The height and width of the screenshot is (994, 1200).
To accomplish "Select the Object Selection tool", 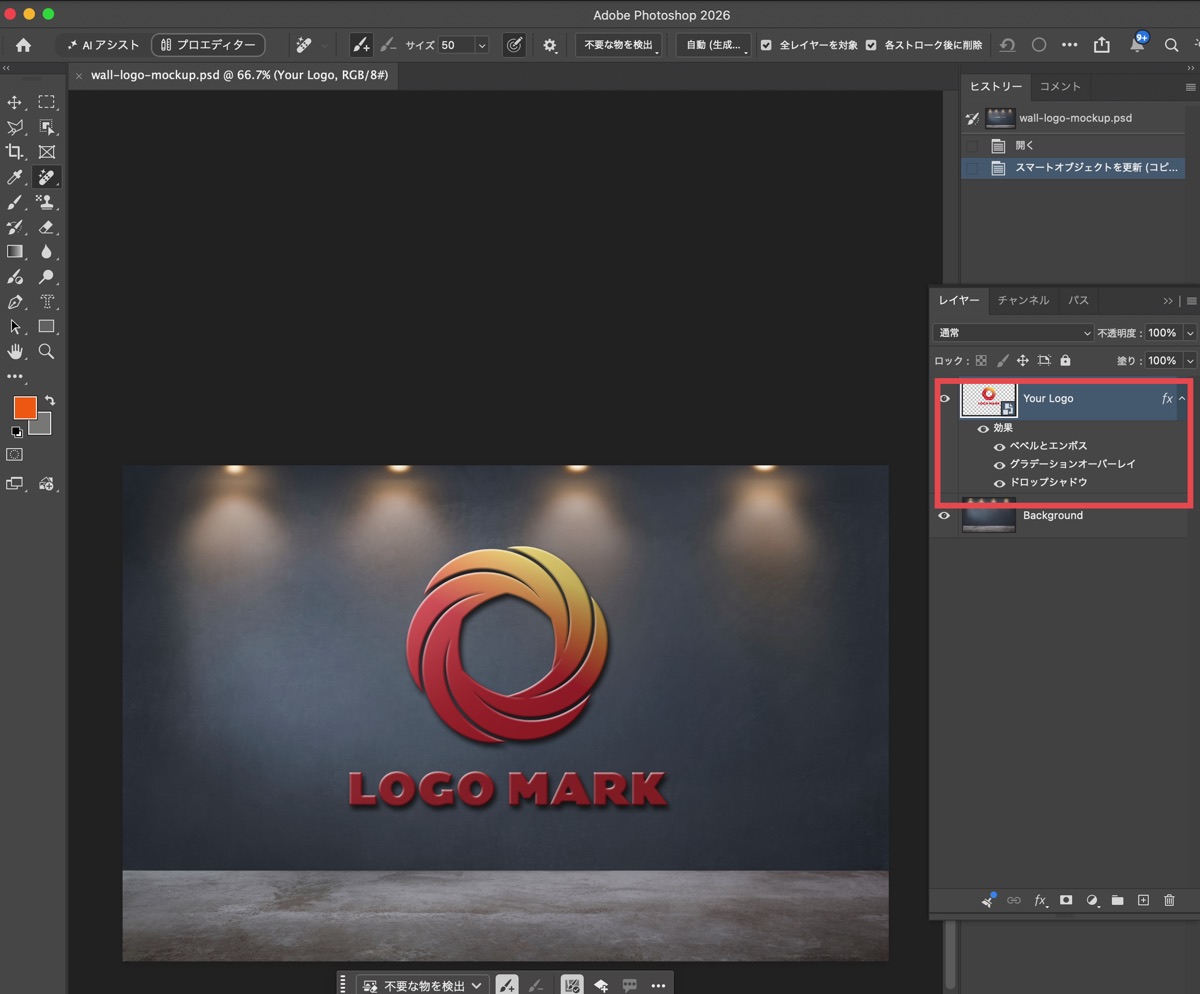I will (46, 127).
